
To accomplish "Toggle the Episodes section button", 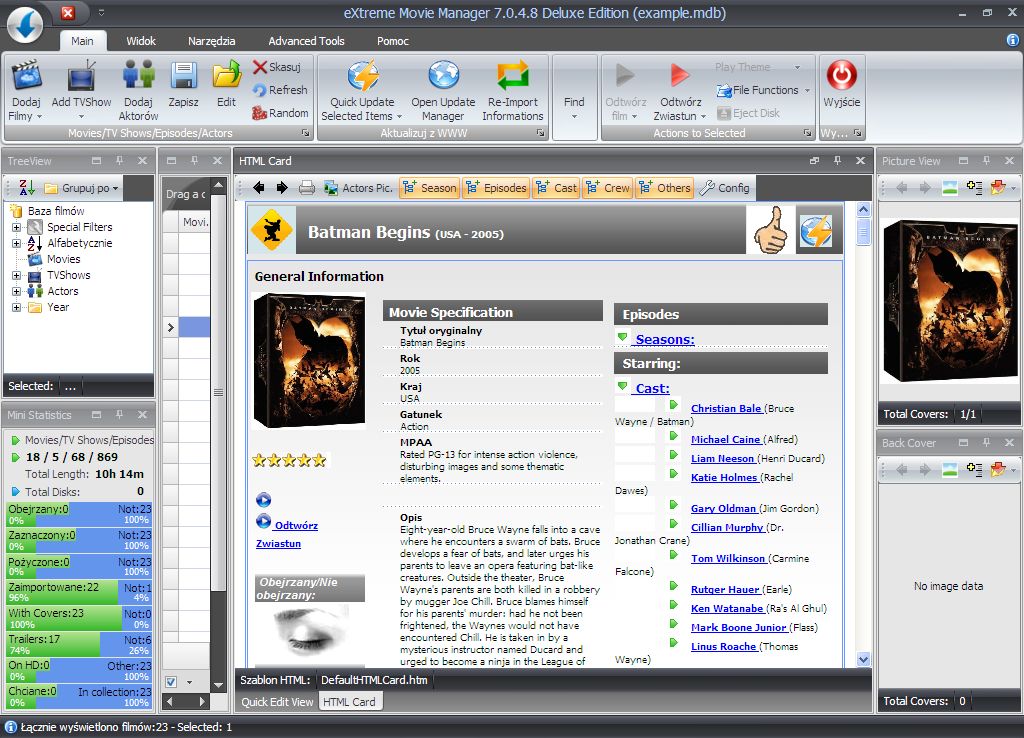I will coord(495,188).
